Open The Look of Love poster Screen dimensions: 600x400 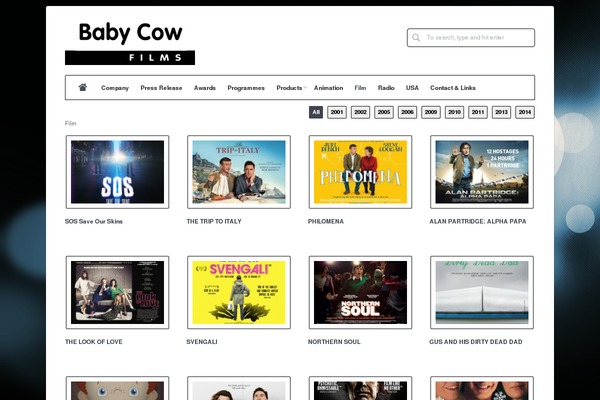(x=117, y=292)
